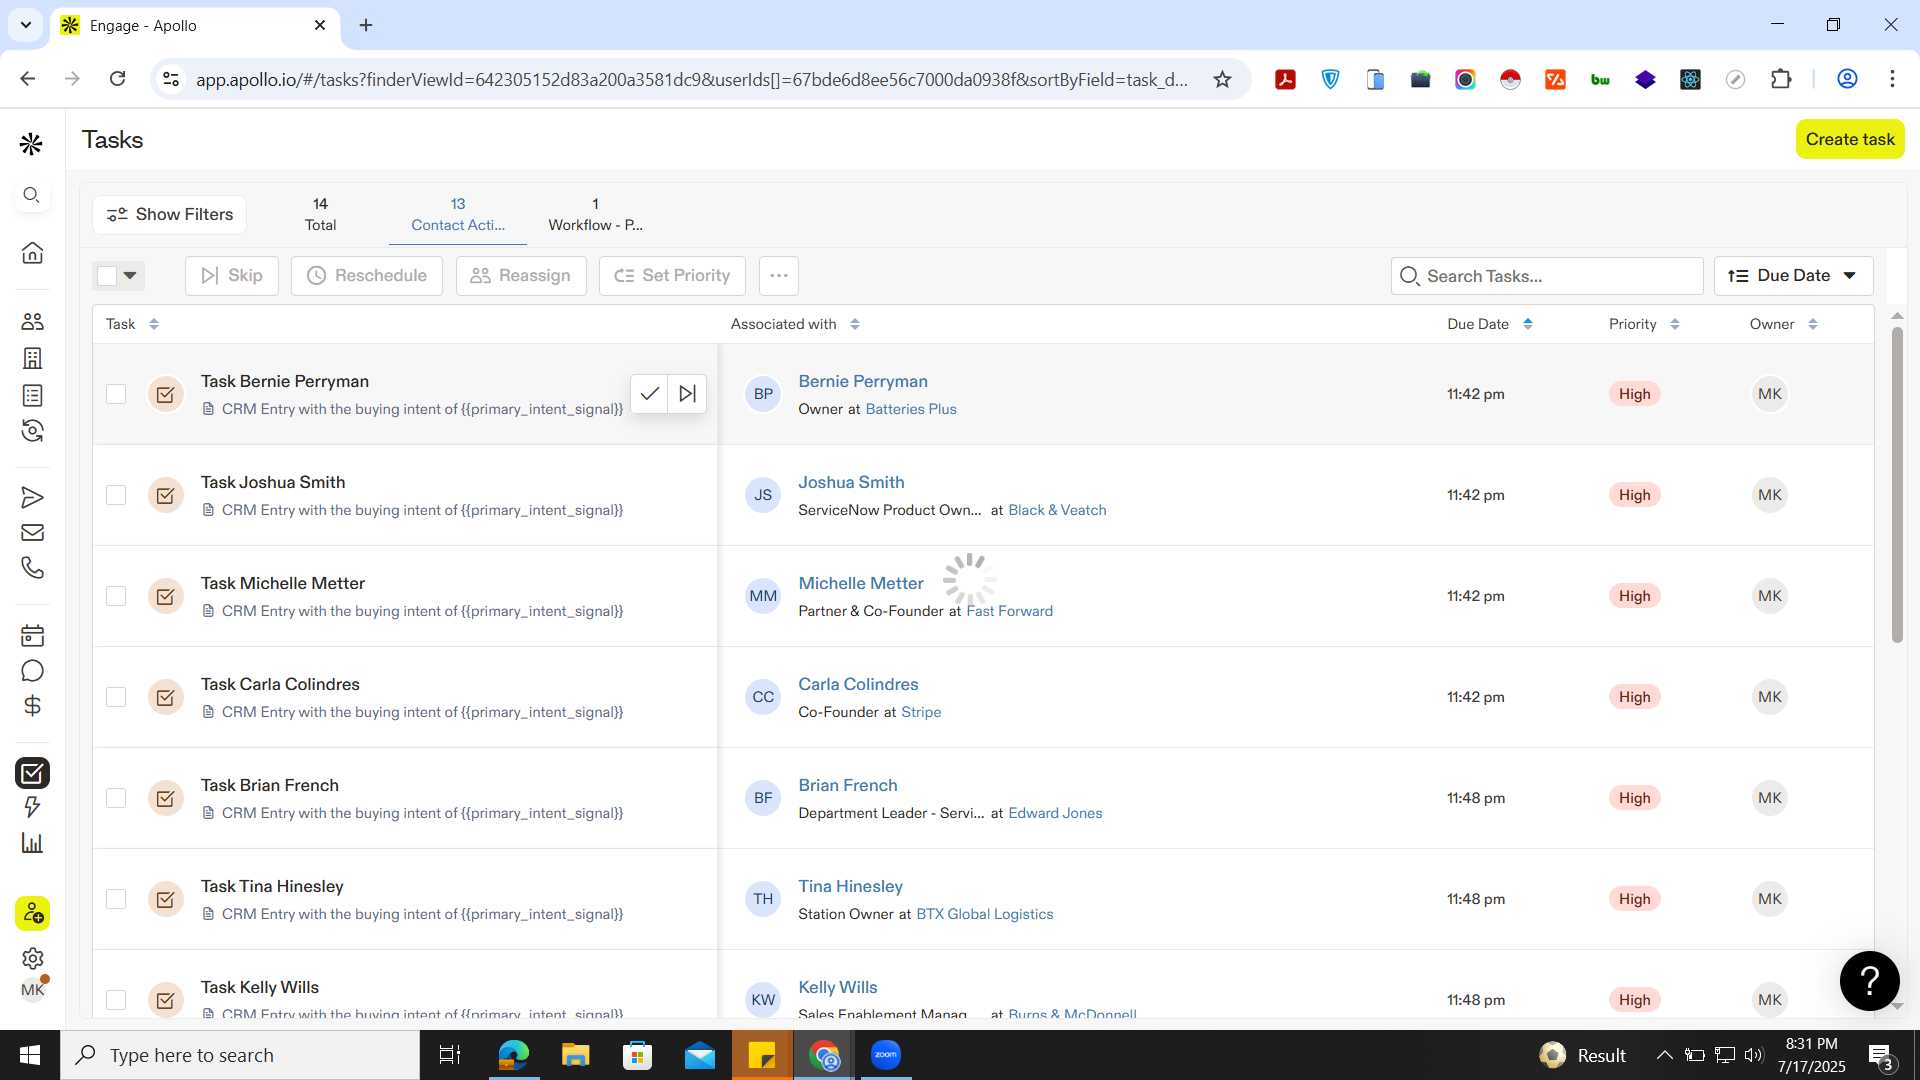Open Settings gear icon in sidebar
The height and width of the screenshot is (1080, 1920).
tap(32, 958)
